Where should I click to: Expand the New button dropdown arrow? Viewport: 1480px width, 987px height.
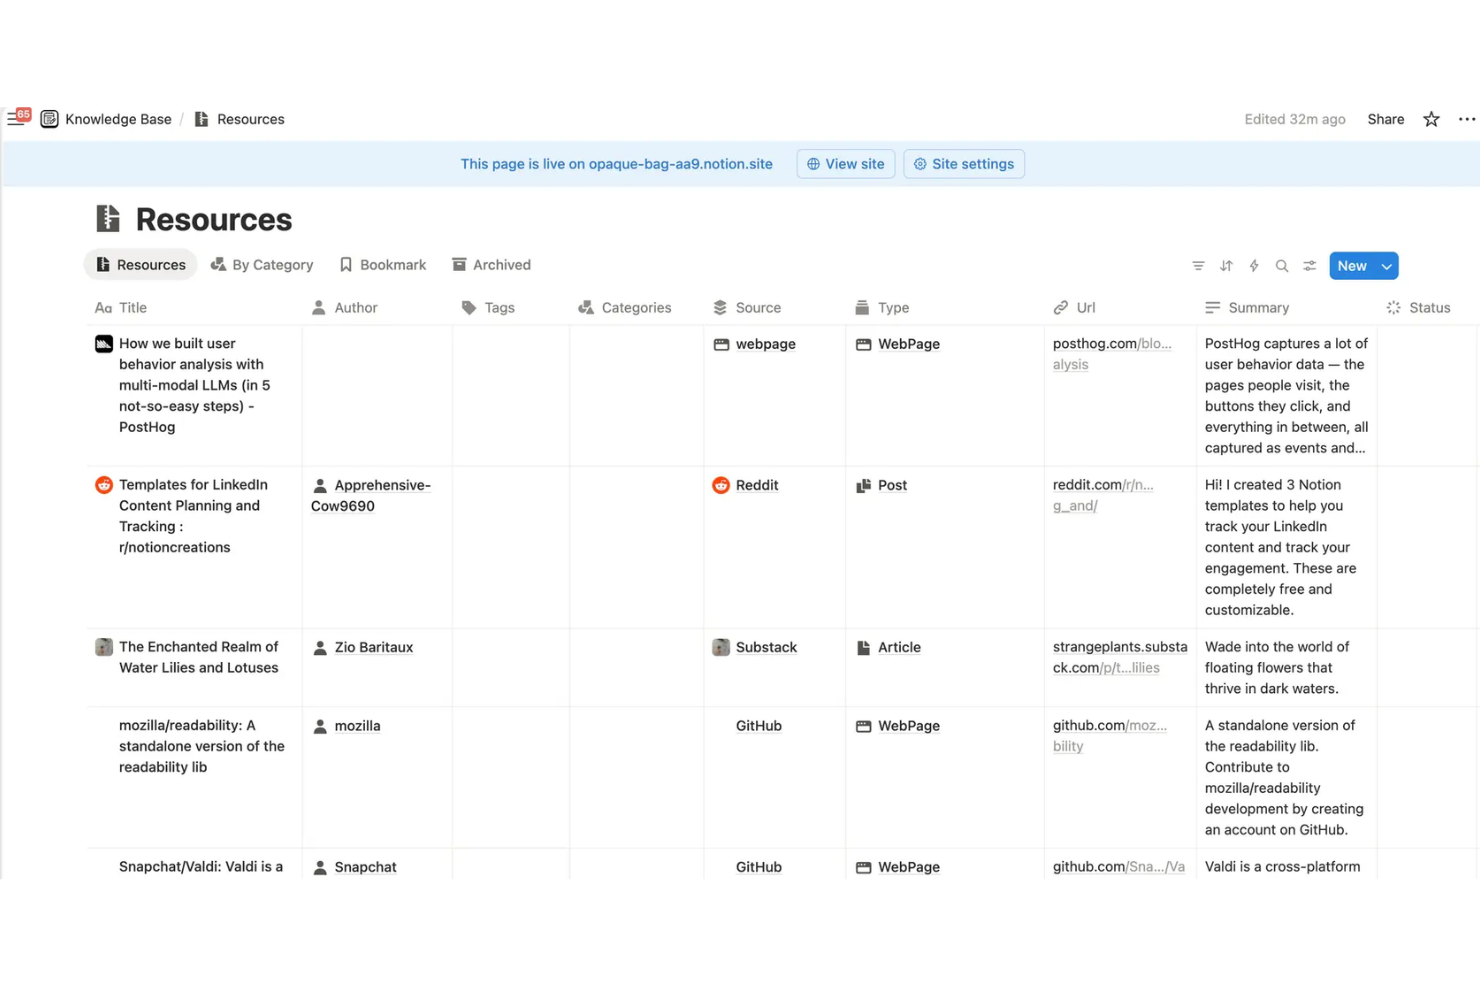point(1387,266)
